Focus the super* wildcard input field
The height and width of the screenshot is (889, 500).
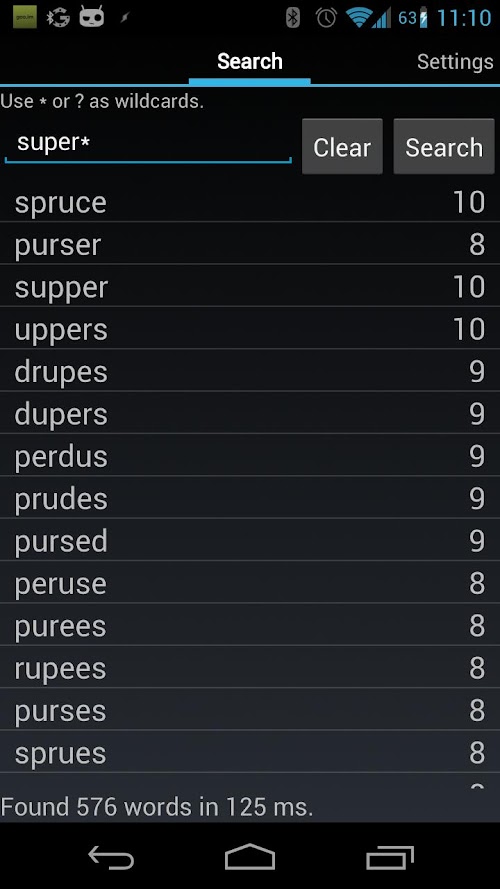[148, 143]
